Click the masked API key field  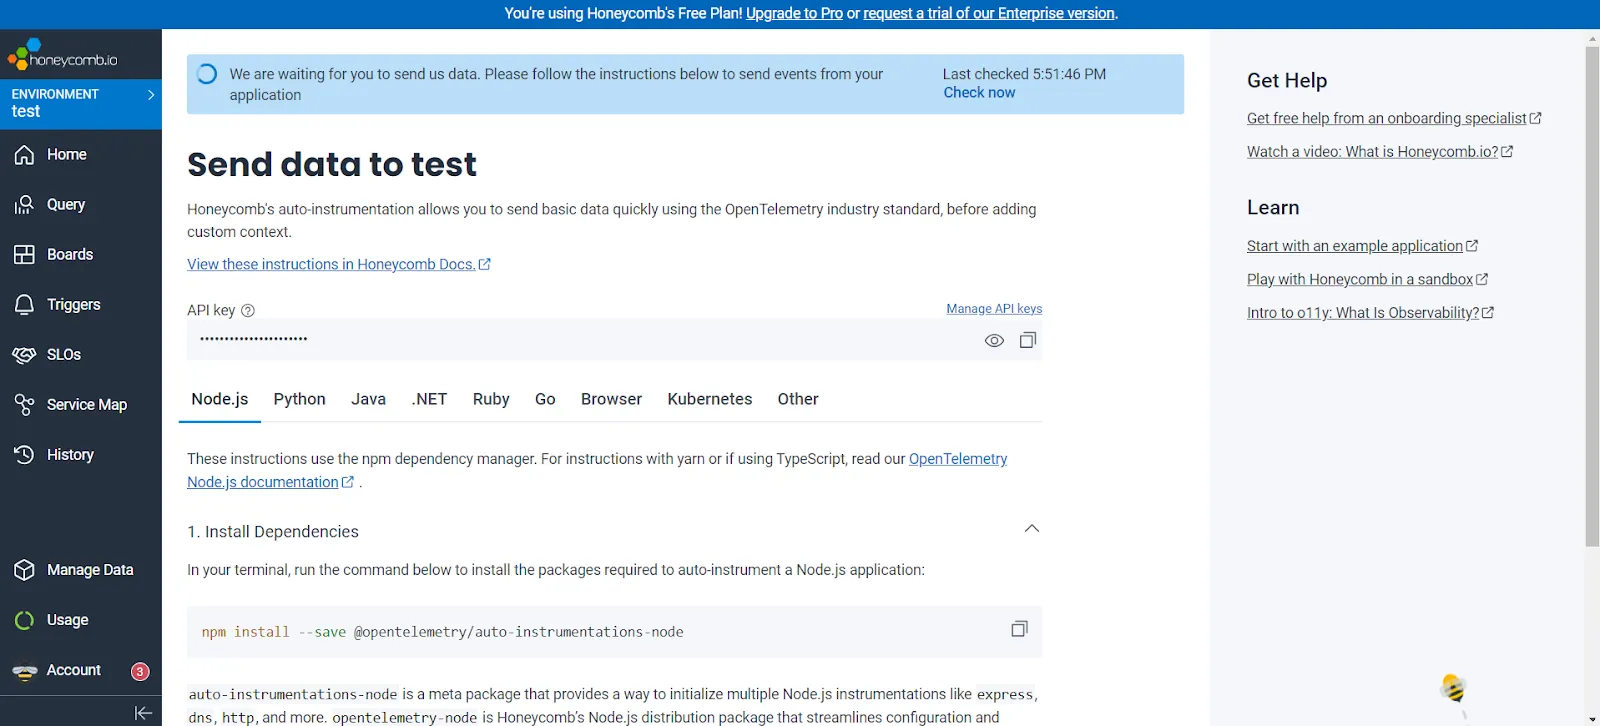580,340
